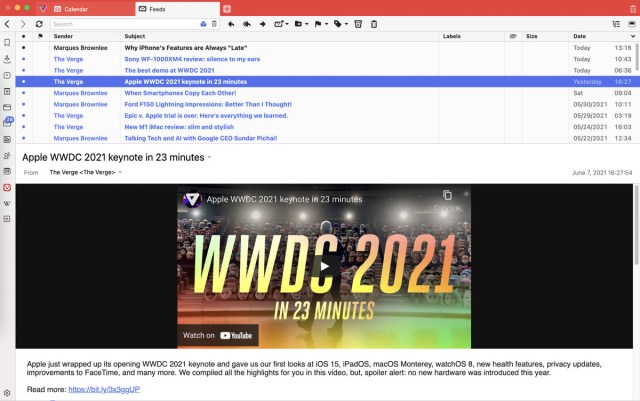The height and width of the screenshot is (401, 640).
Task: Expand subject dropdown arrow beside message title
Action: pos(209,158)
